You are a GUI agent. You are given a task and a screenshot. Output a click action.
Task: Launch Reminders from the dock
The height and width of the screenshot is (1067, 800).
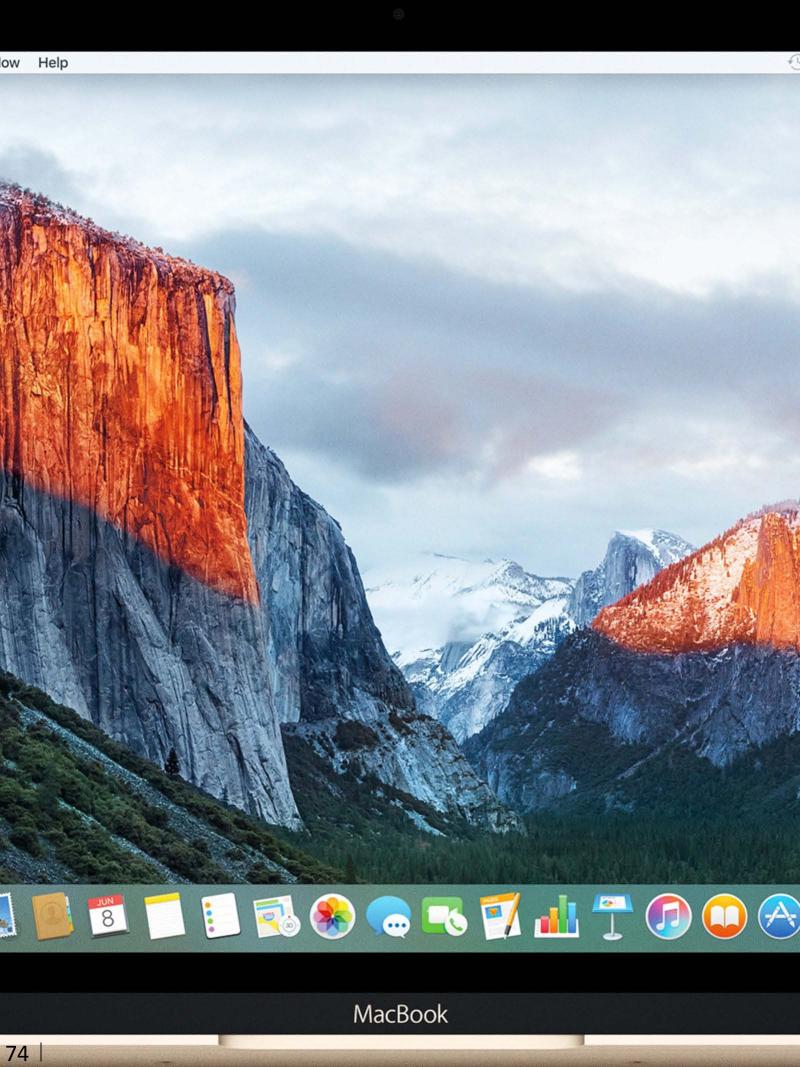220,916
